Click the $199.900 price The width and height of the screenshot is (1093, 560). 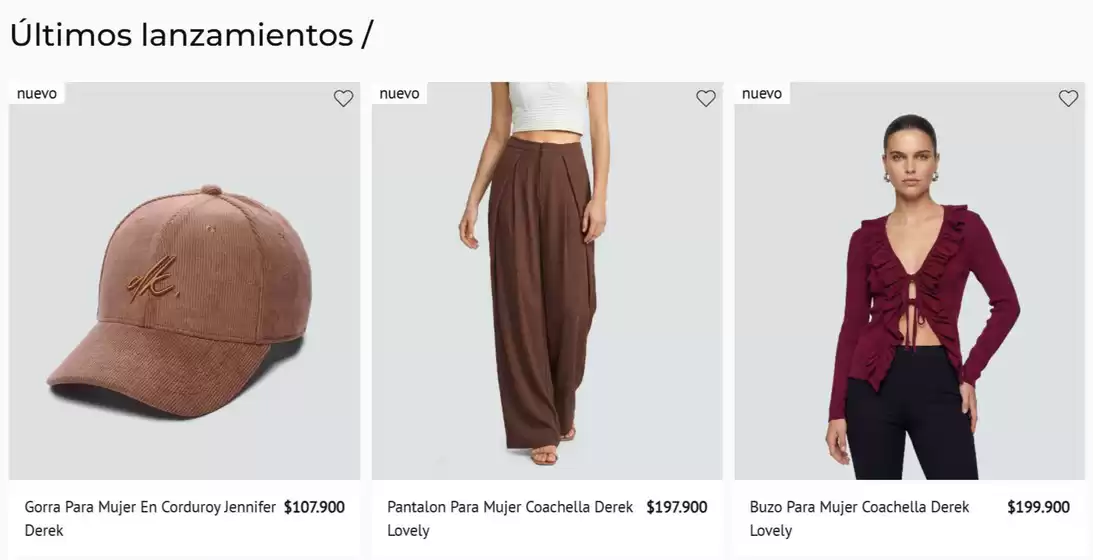[x=1038, y=507]
